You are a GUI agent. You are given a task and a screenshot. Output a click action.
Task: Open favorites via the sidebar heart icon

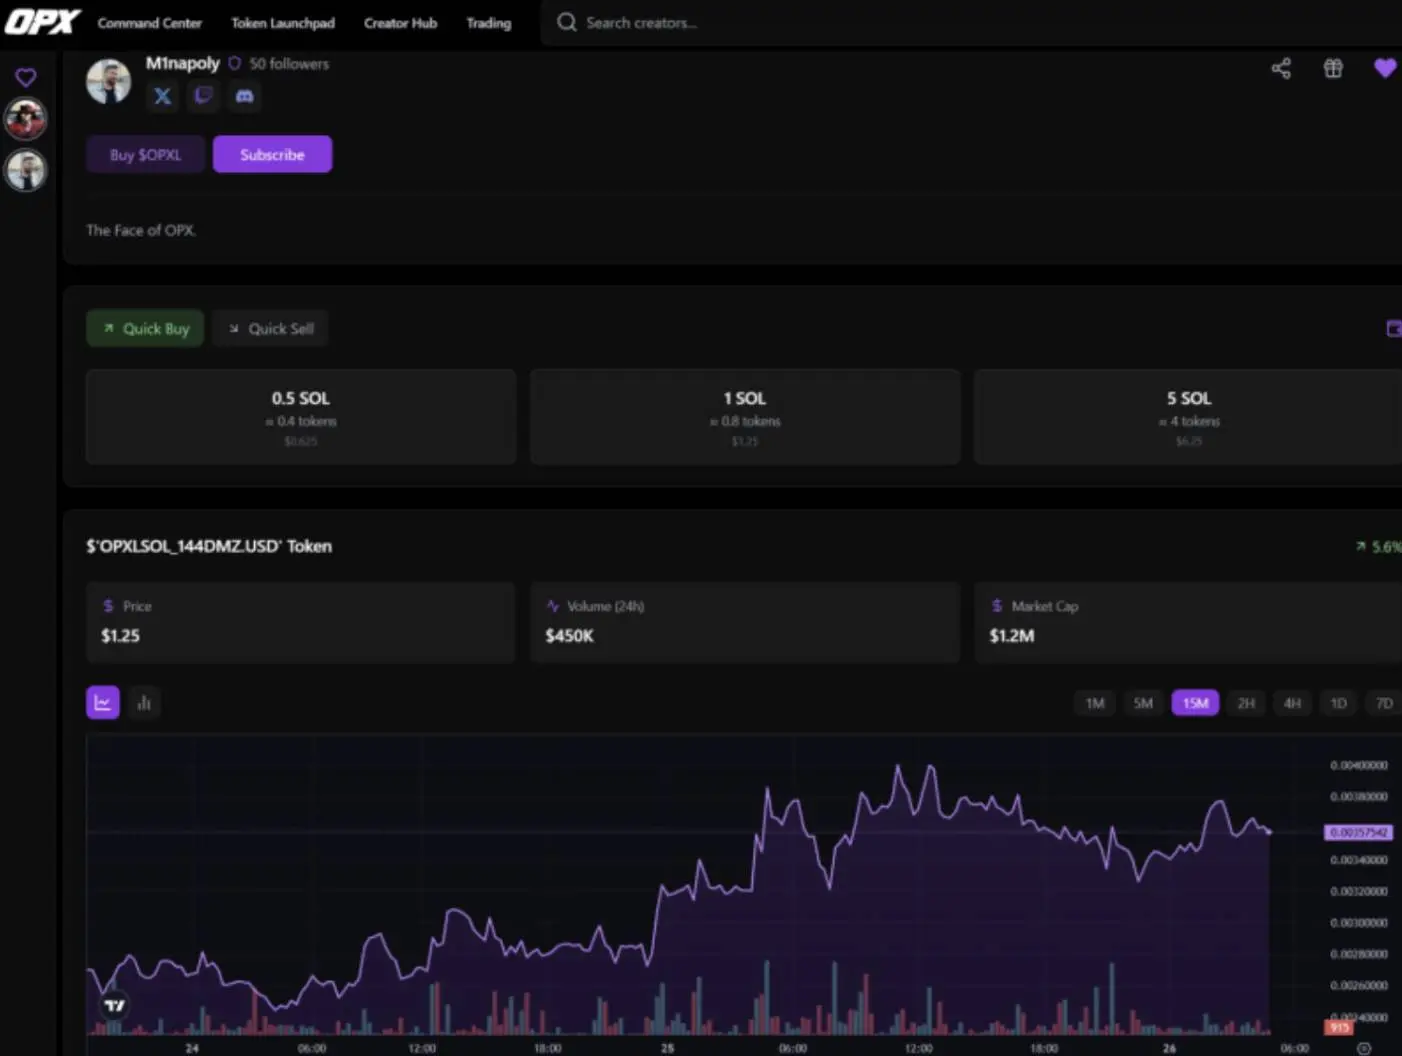point(25,76)
